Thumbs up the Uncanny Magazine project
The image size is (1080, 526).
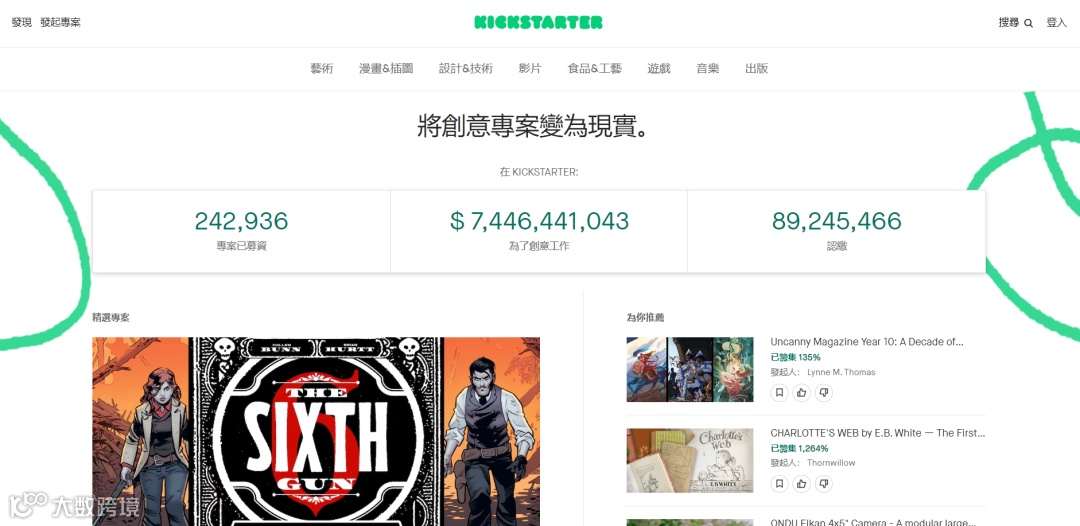(802, 392)
